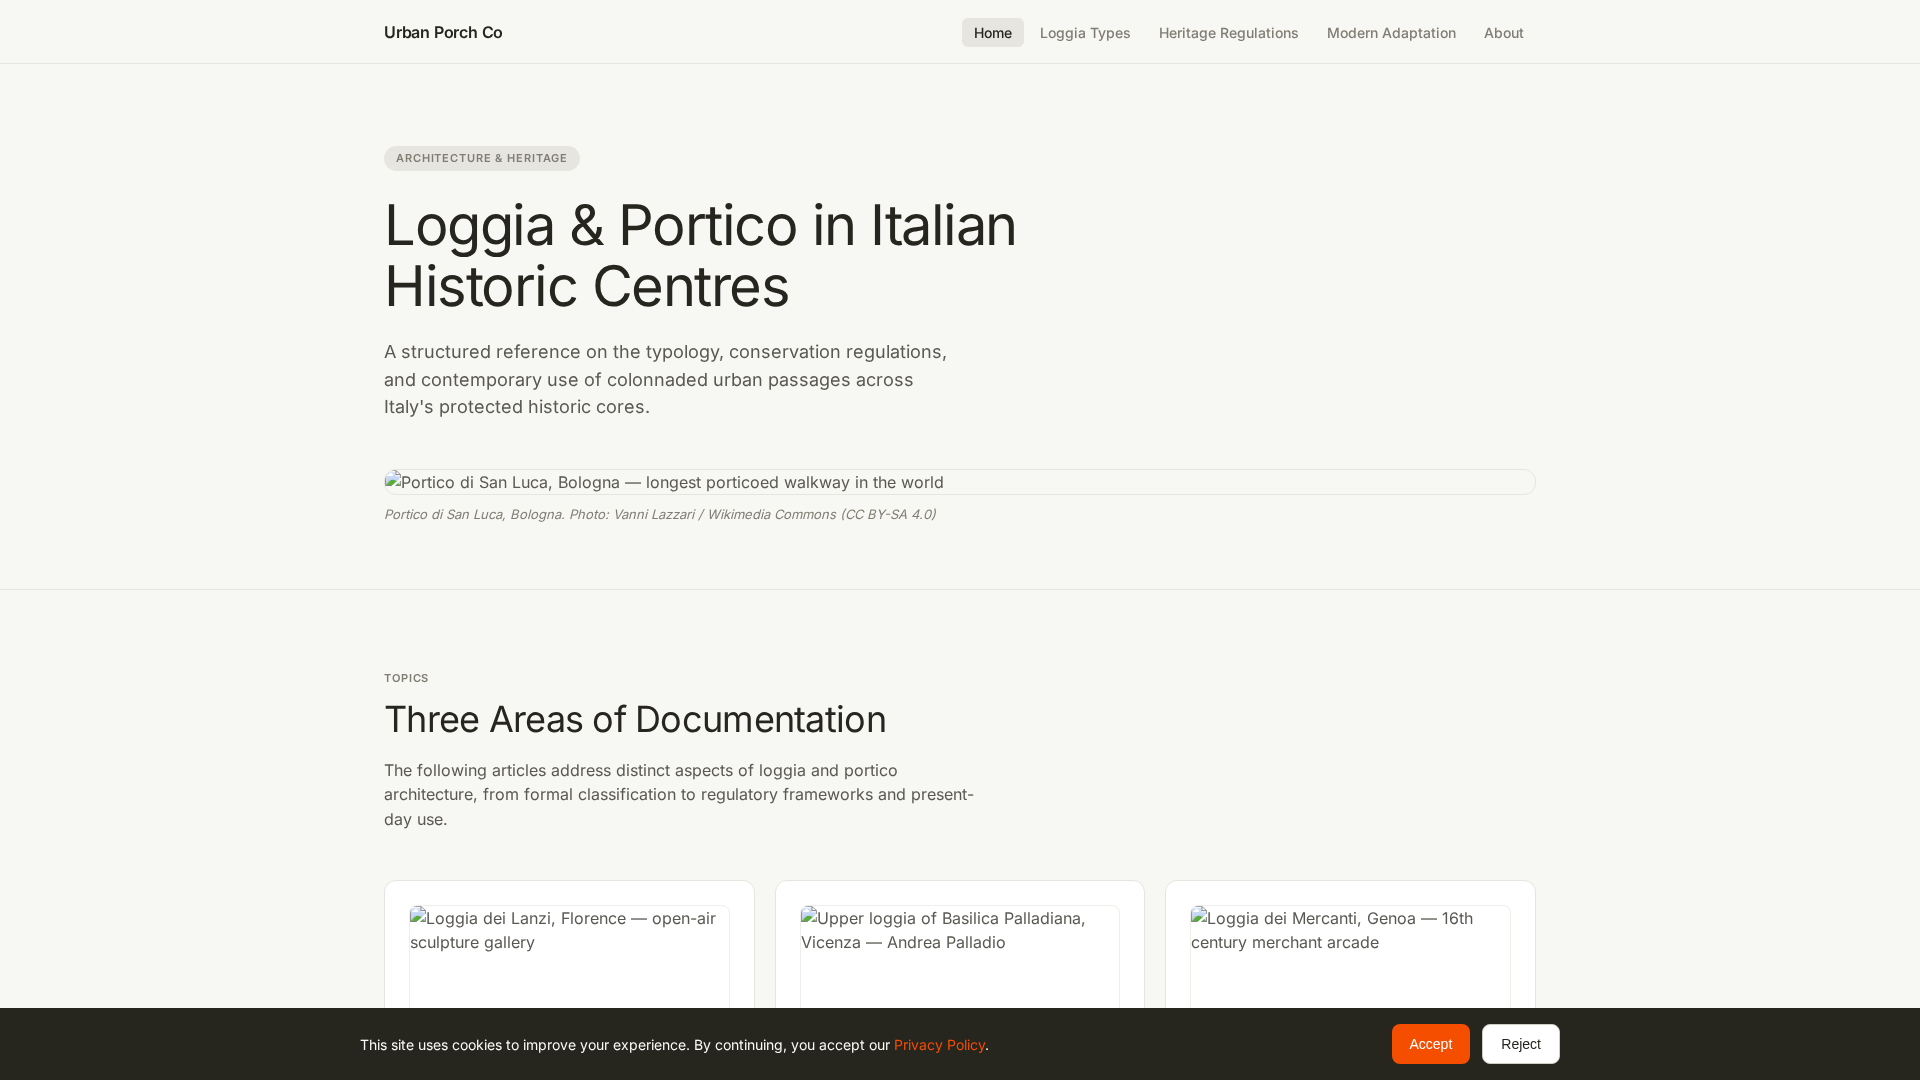
Task: Select the Home nav item
Action: (x=993, y=33)
